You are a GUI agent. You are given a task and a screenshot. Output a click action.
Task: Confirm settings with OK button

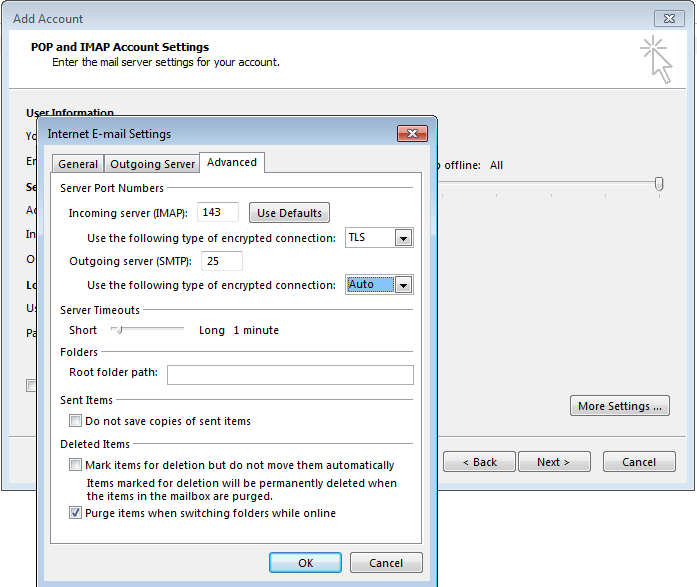coord(306,563)
